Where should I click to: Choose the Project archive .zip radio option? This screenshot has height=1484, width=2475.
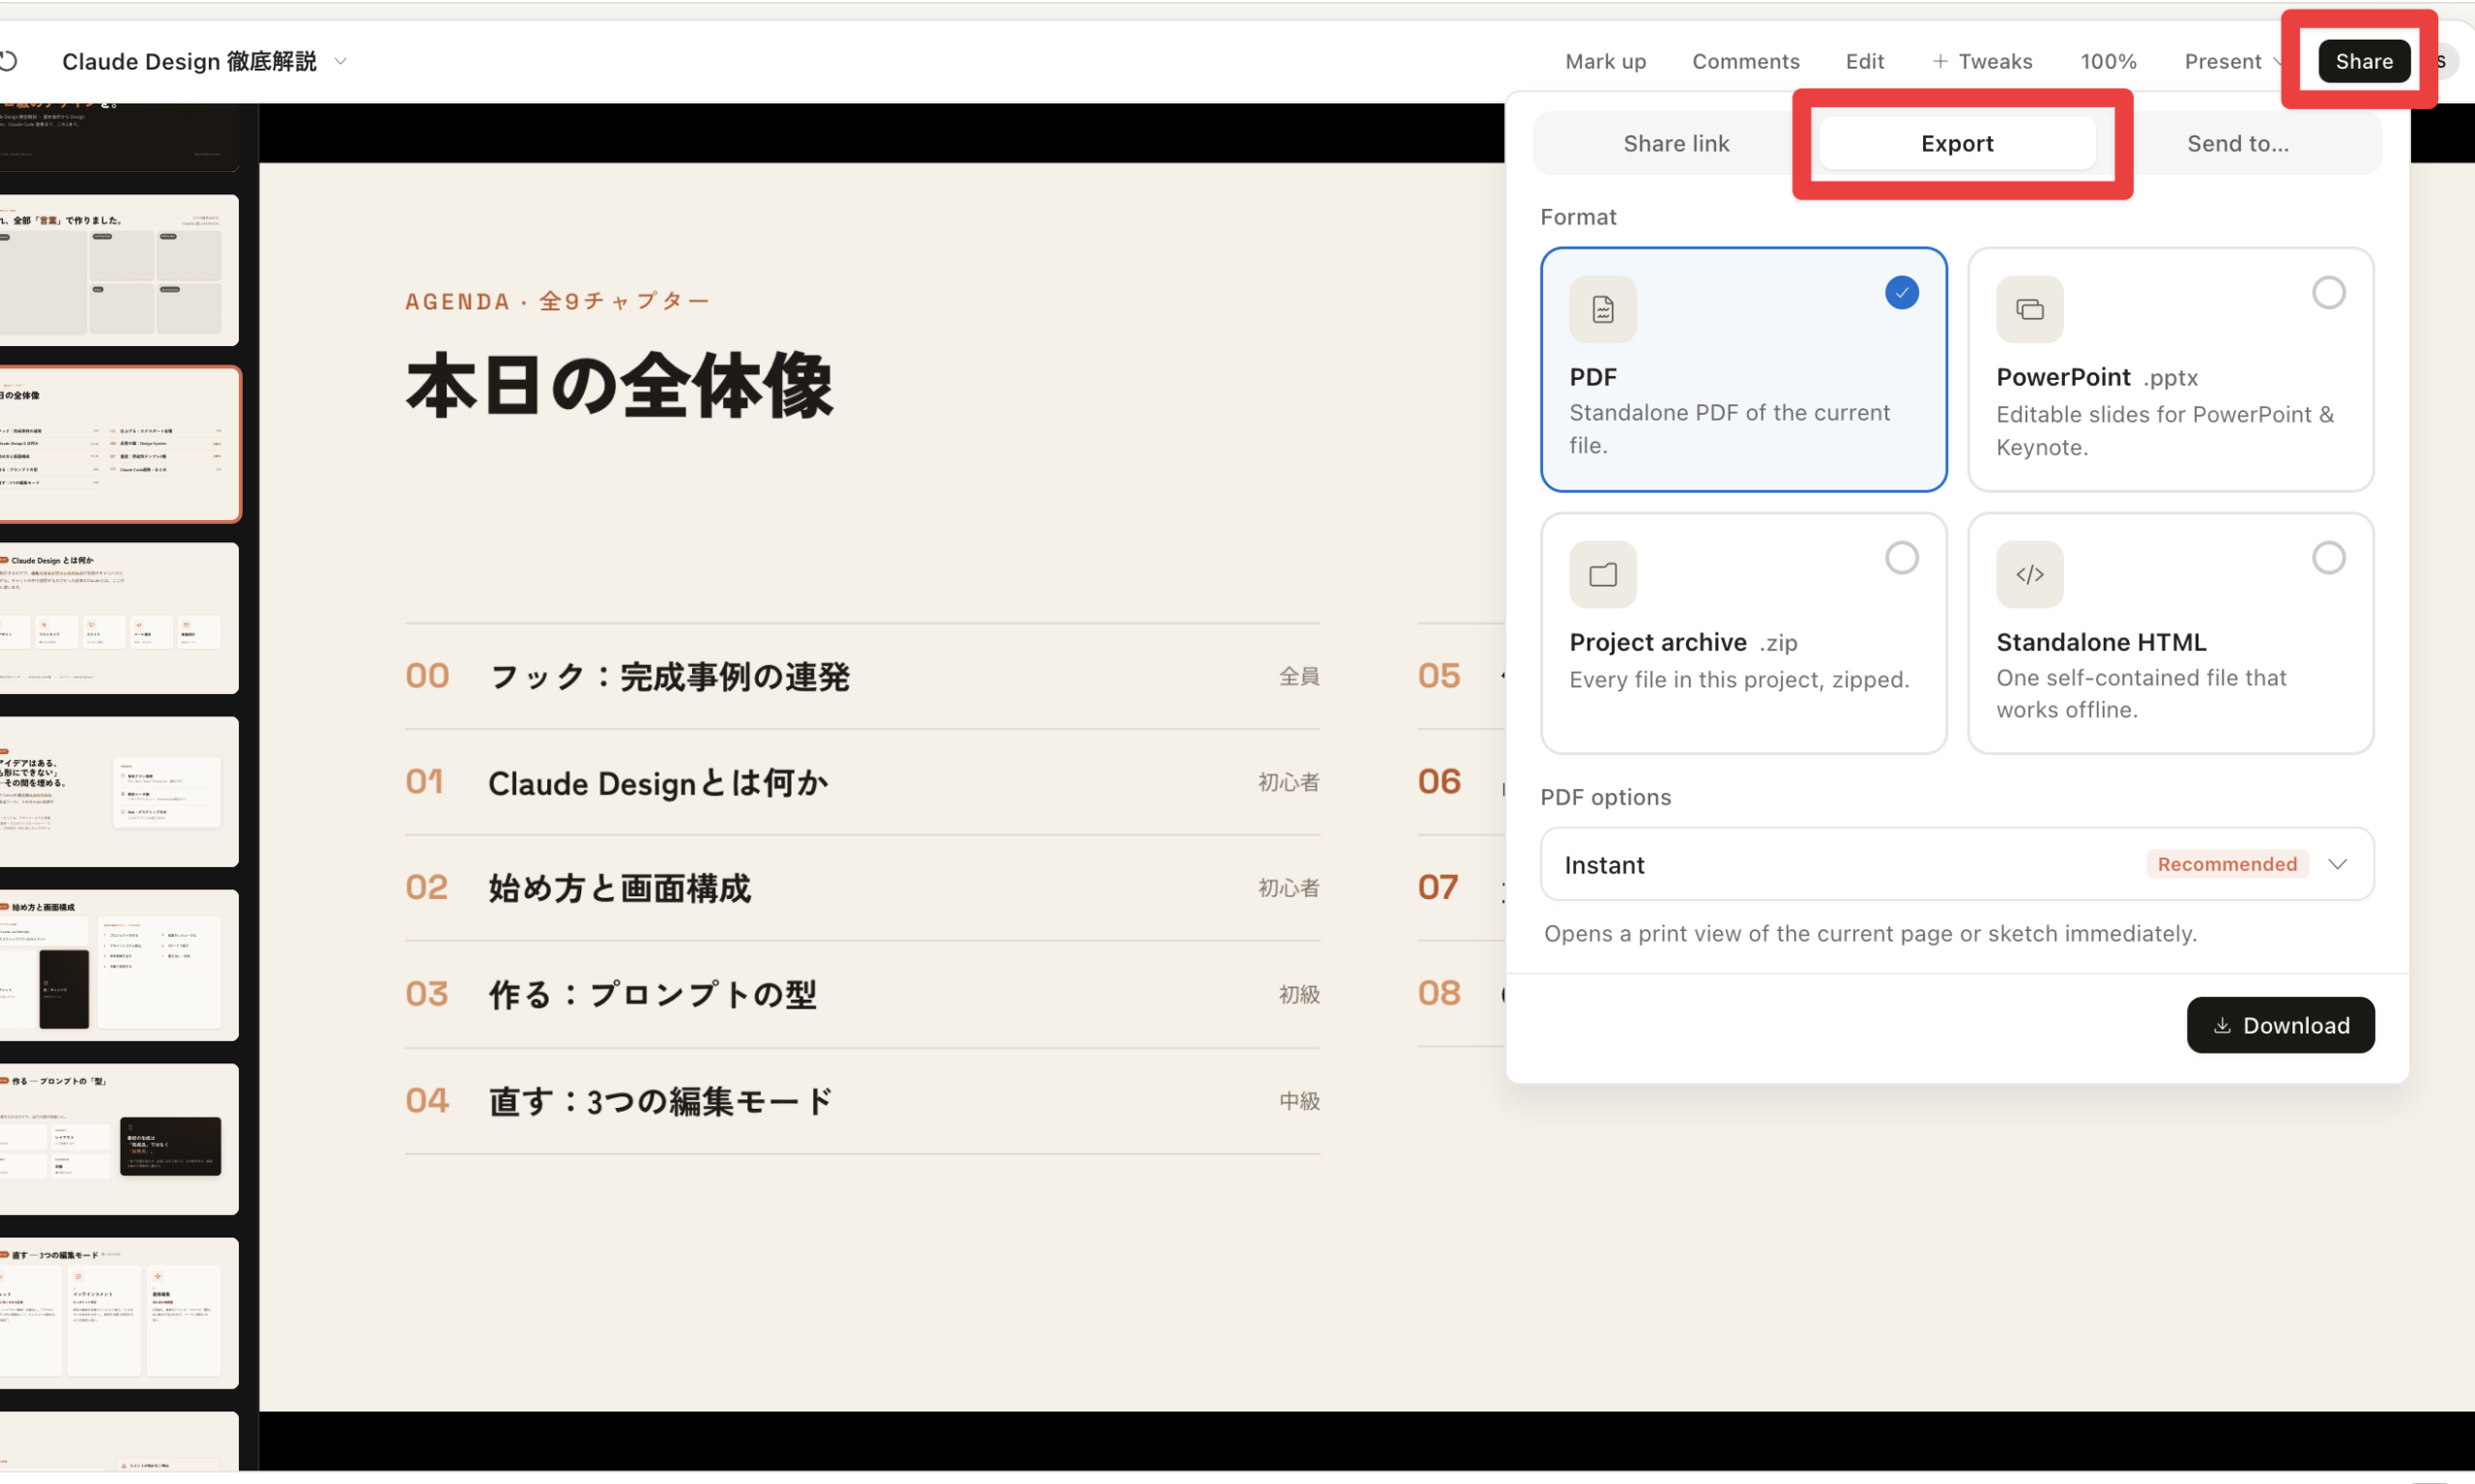1901,558
